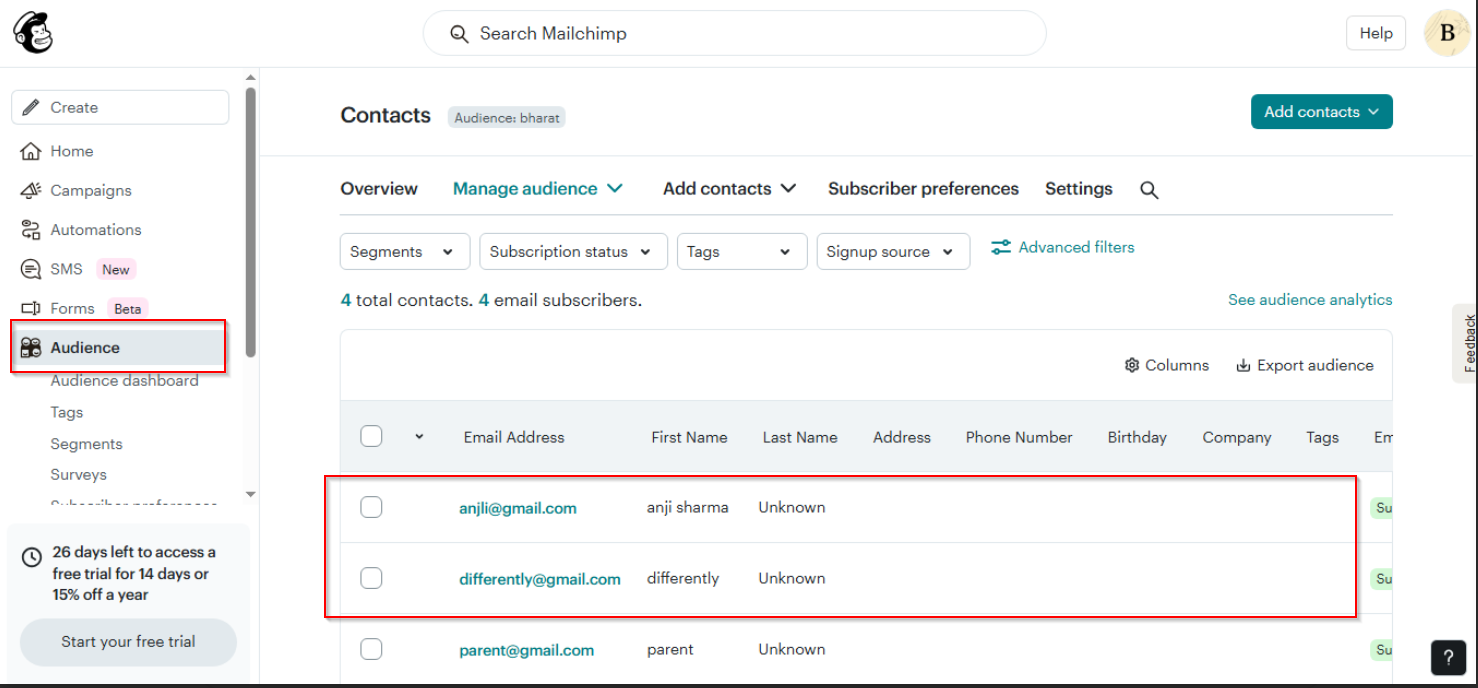The image size is (1478, 688).
Task: Open the Settings tab
Action: [x=1078, y=189]
